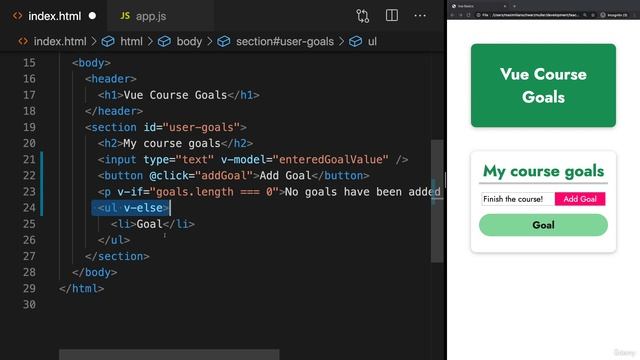Click the unsaved dot on index.html tab
This screenshot has width=640, height=360.
pyautogui.click(x=92, y=16)
